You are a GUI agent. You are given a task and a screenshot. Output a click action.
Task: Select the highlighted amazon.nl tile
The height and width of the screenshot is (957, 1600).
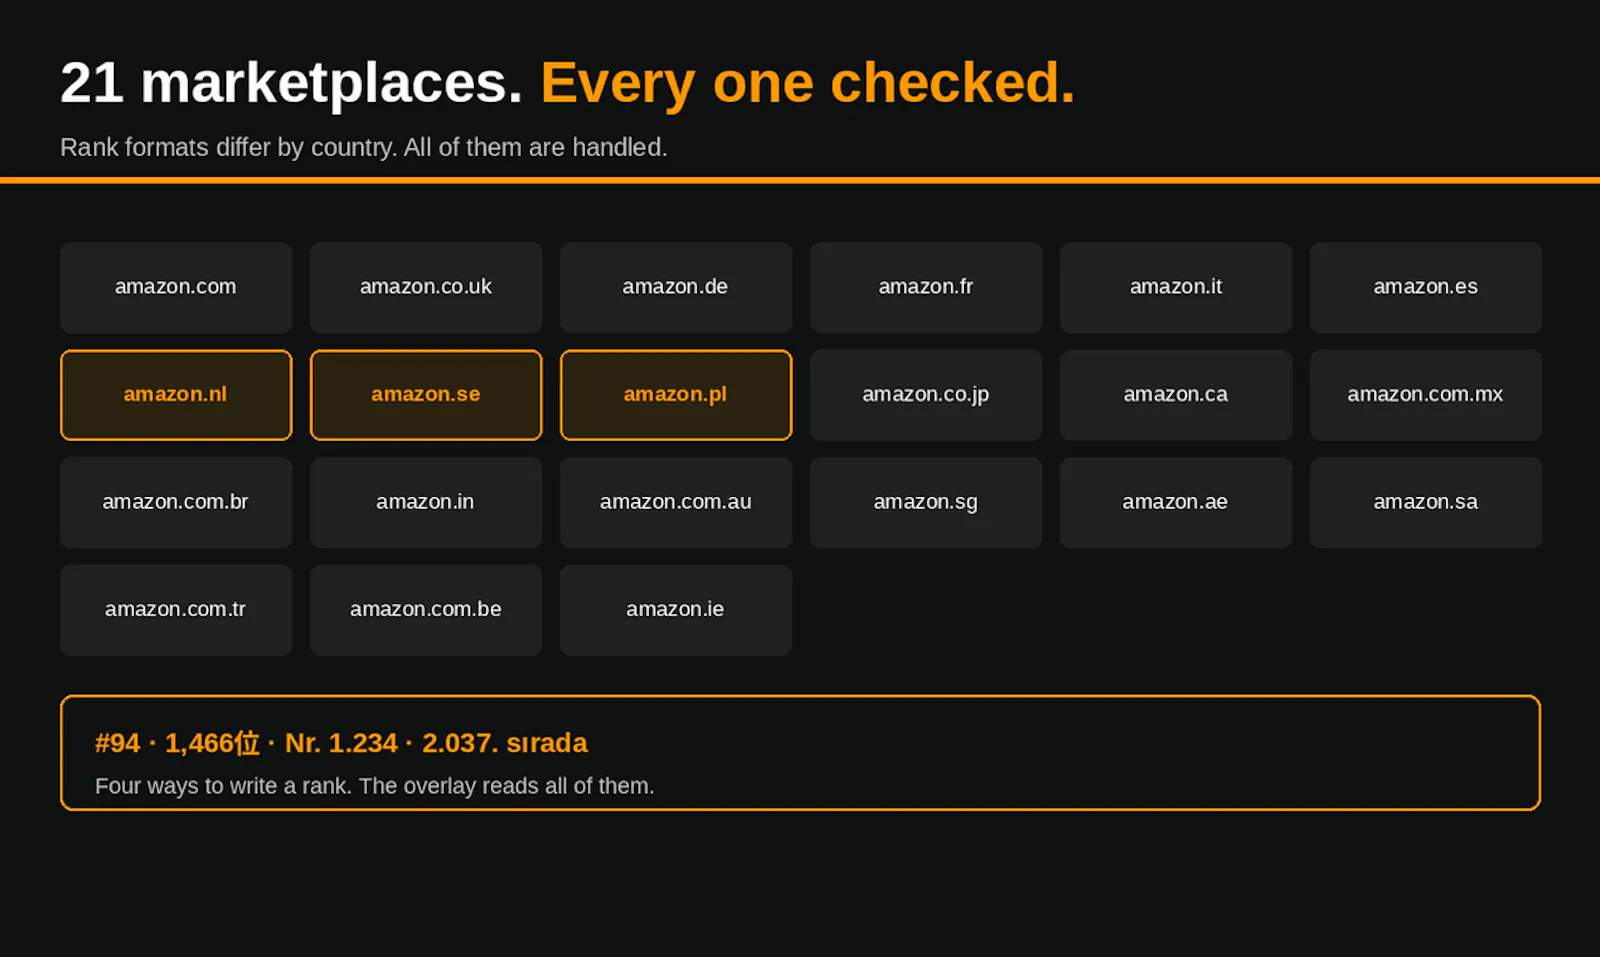coord(176,395)
